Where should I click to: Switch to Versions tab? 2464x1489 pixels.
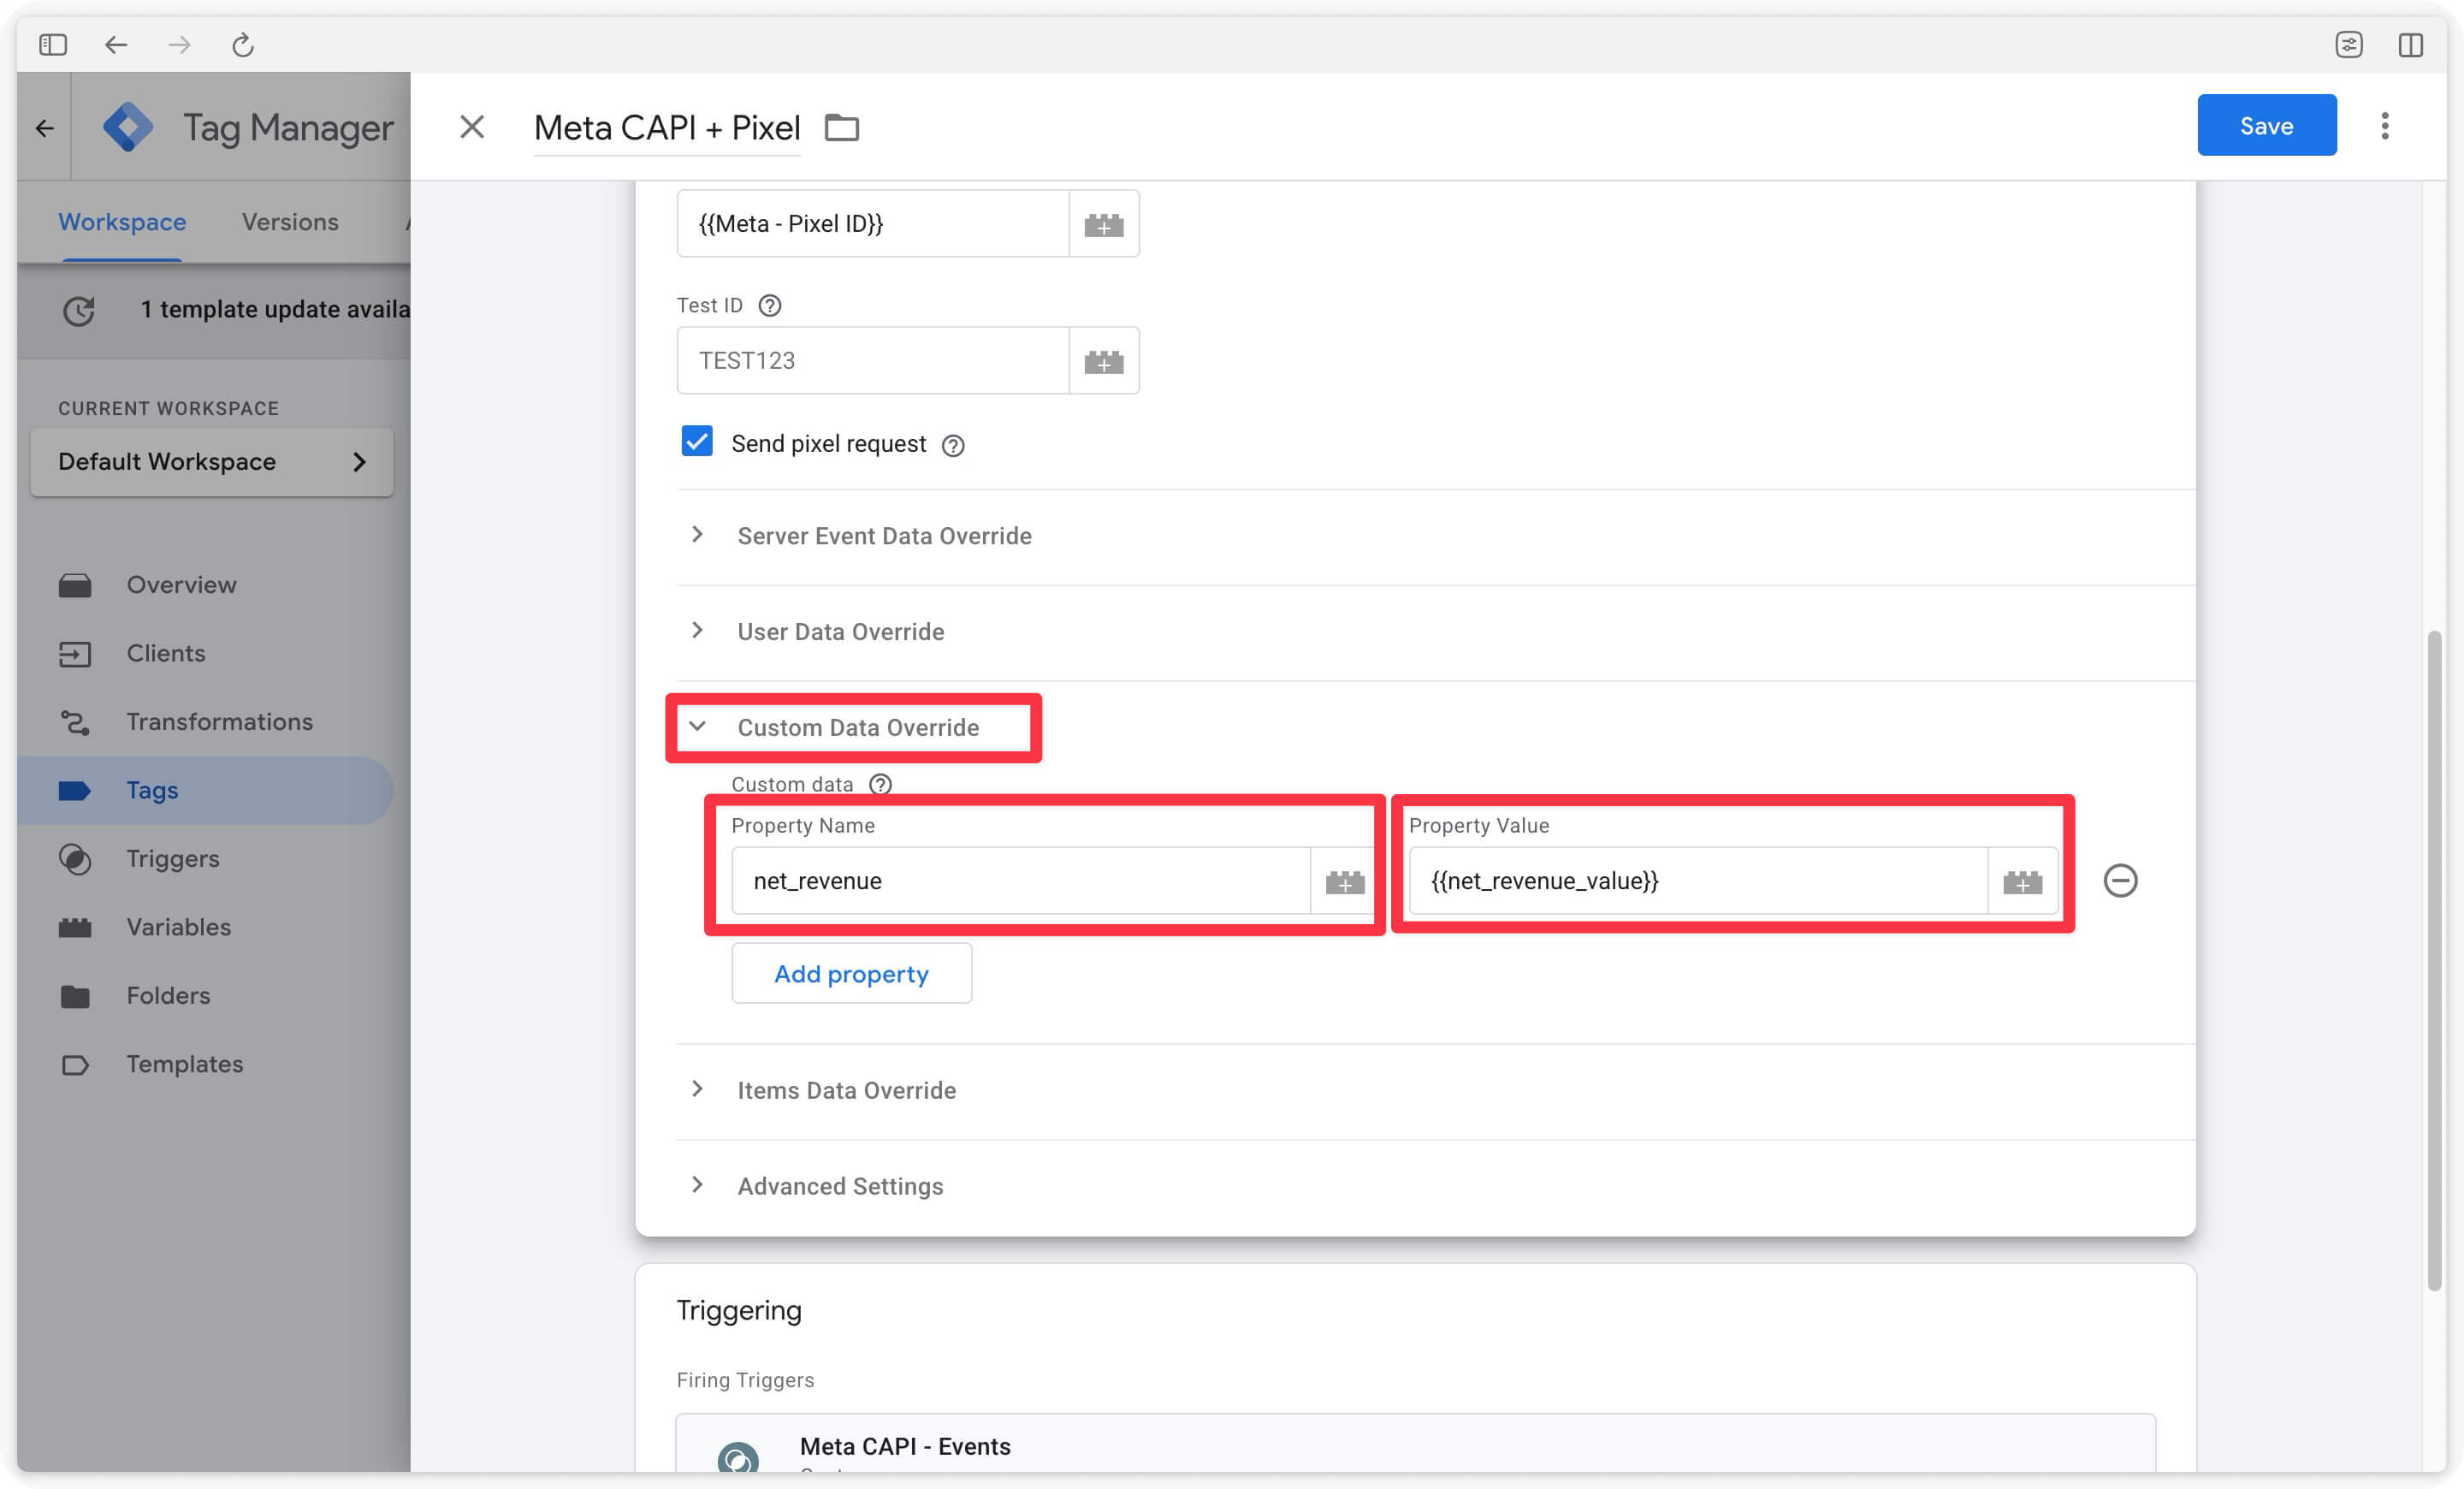[x=290, y=222]
